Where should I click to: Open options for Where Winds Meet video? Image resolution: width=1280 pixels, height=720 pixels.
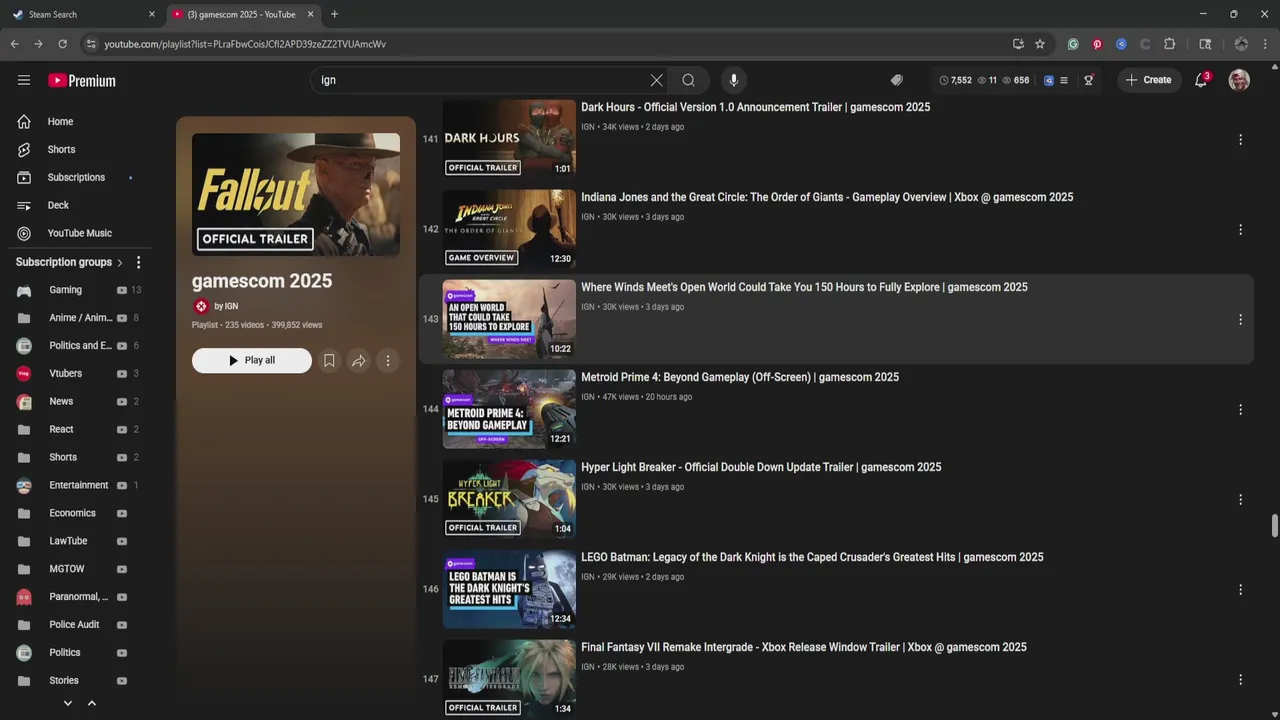pyautogui.click(x=1240, y=320)
